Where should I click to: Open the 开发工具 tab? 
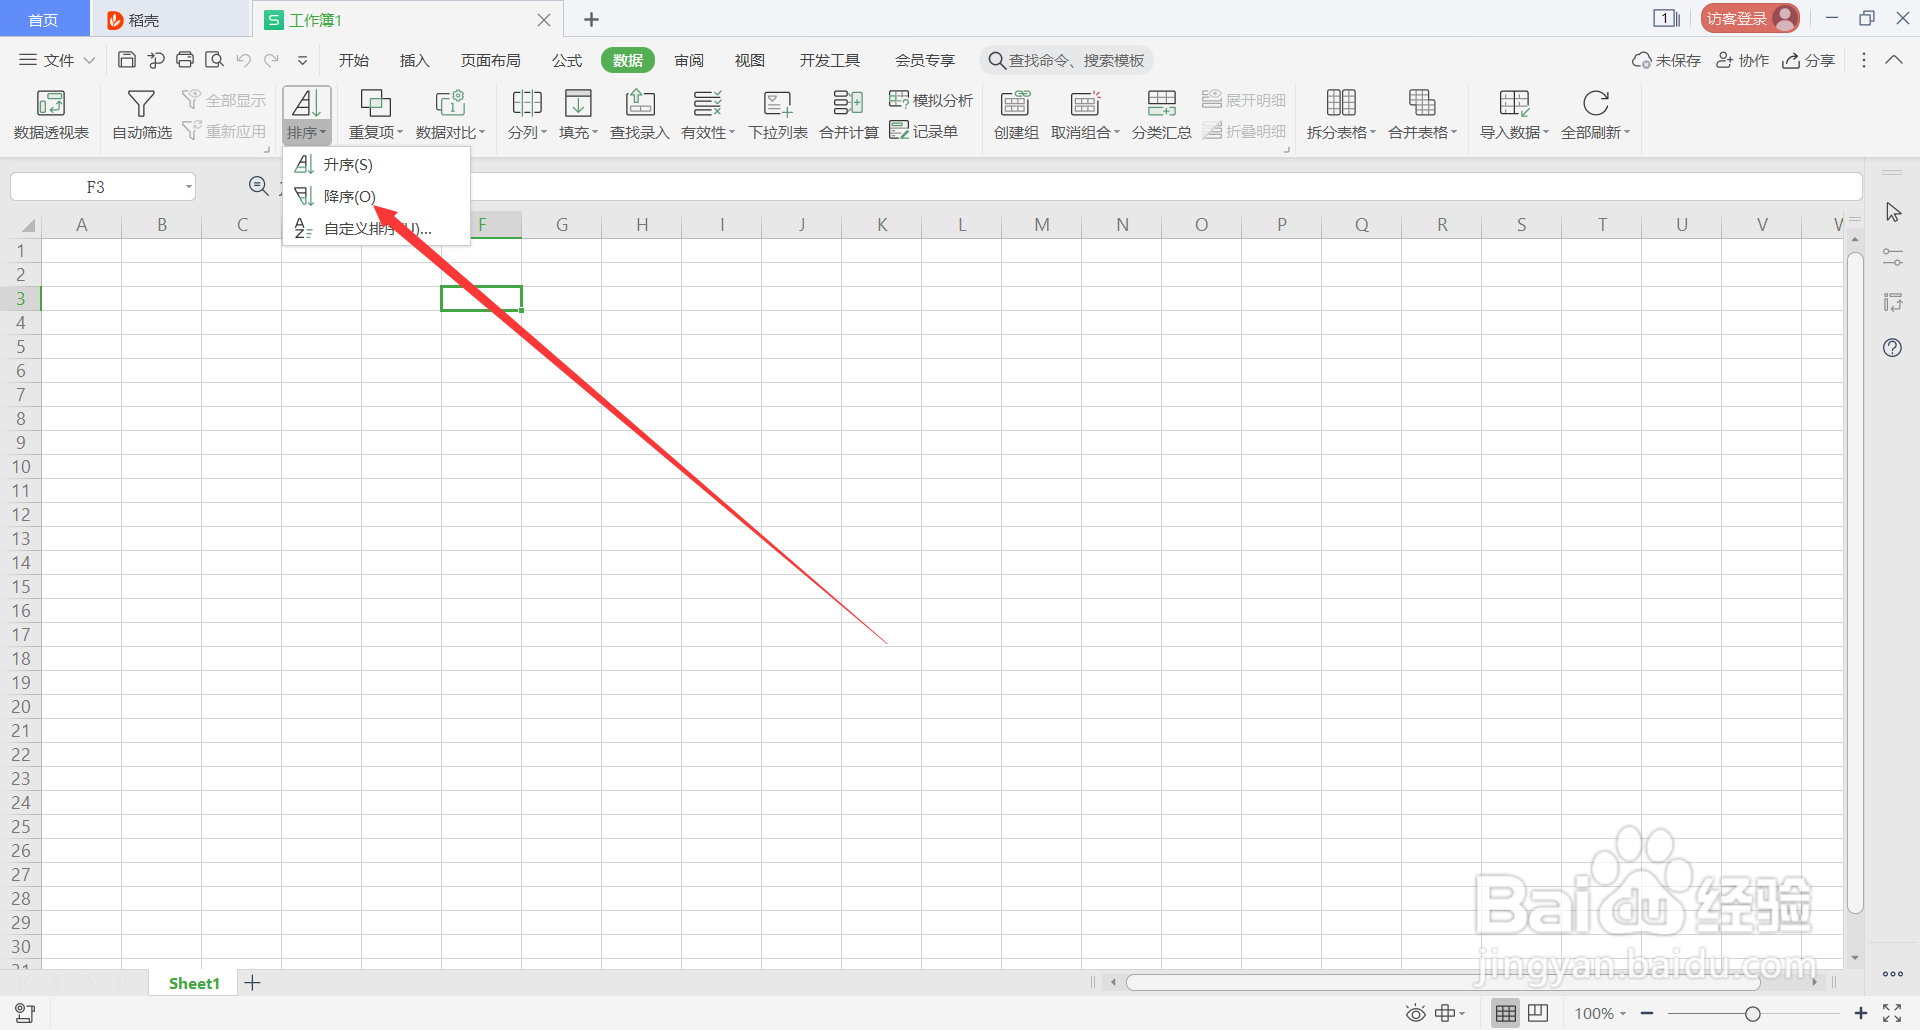click(829, 60)
